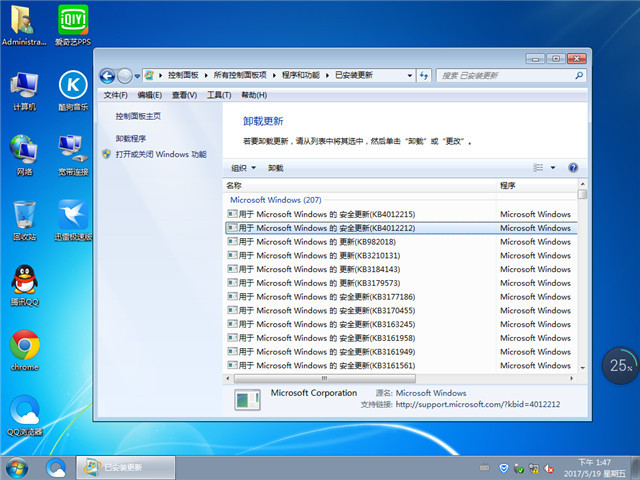Launch the chrome desktop icon
Viewport: 640px width, 480px height.
(24, 351)
